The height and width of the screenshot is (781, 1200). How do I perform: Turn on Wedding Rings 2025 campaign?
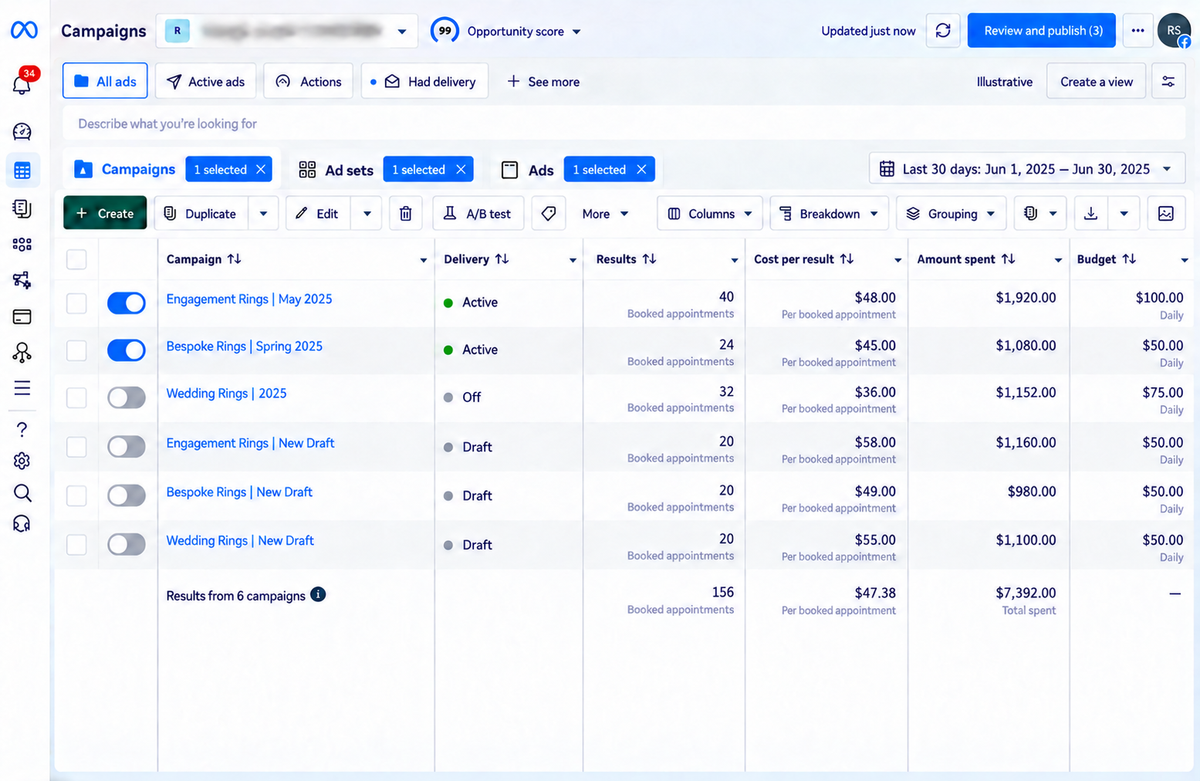(126, 397)
